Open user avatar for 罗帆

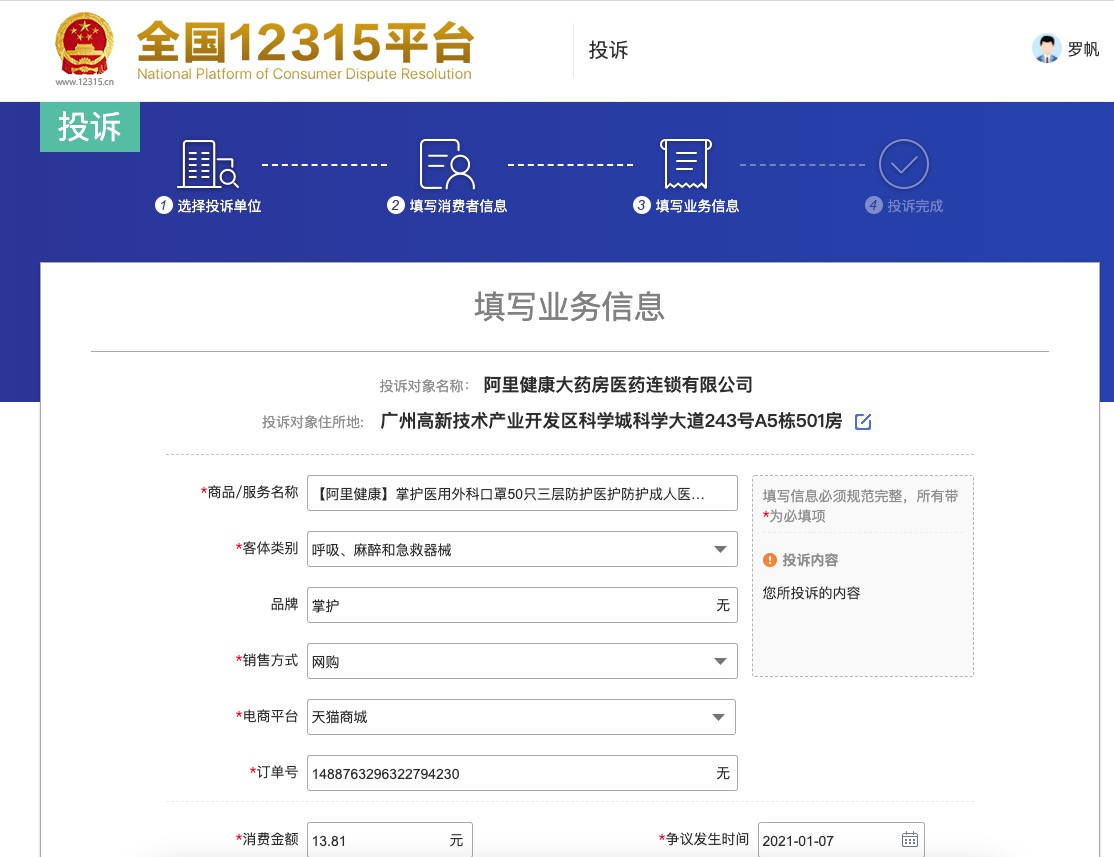pos(1047,48)
